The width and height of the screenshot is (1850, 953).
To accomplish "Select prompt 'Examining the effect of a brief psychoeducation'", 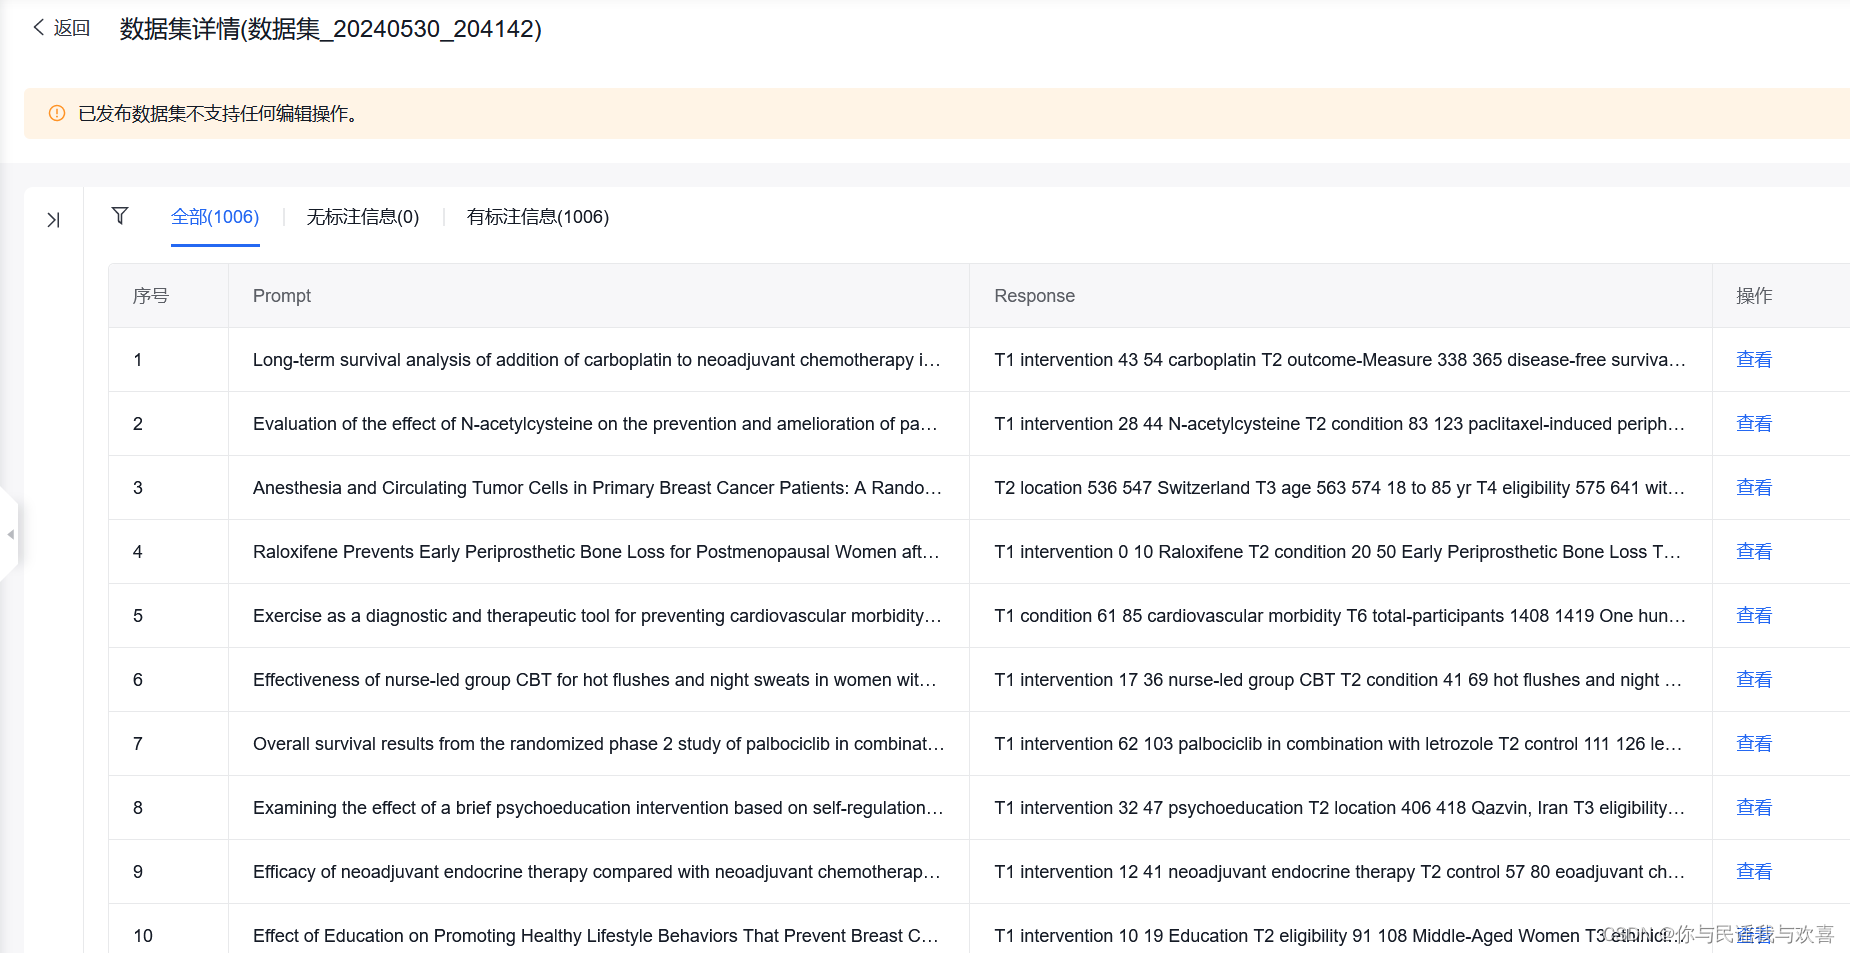I will point(598,808).
